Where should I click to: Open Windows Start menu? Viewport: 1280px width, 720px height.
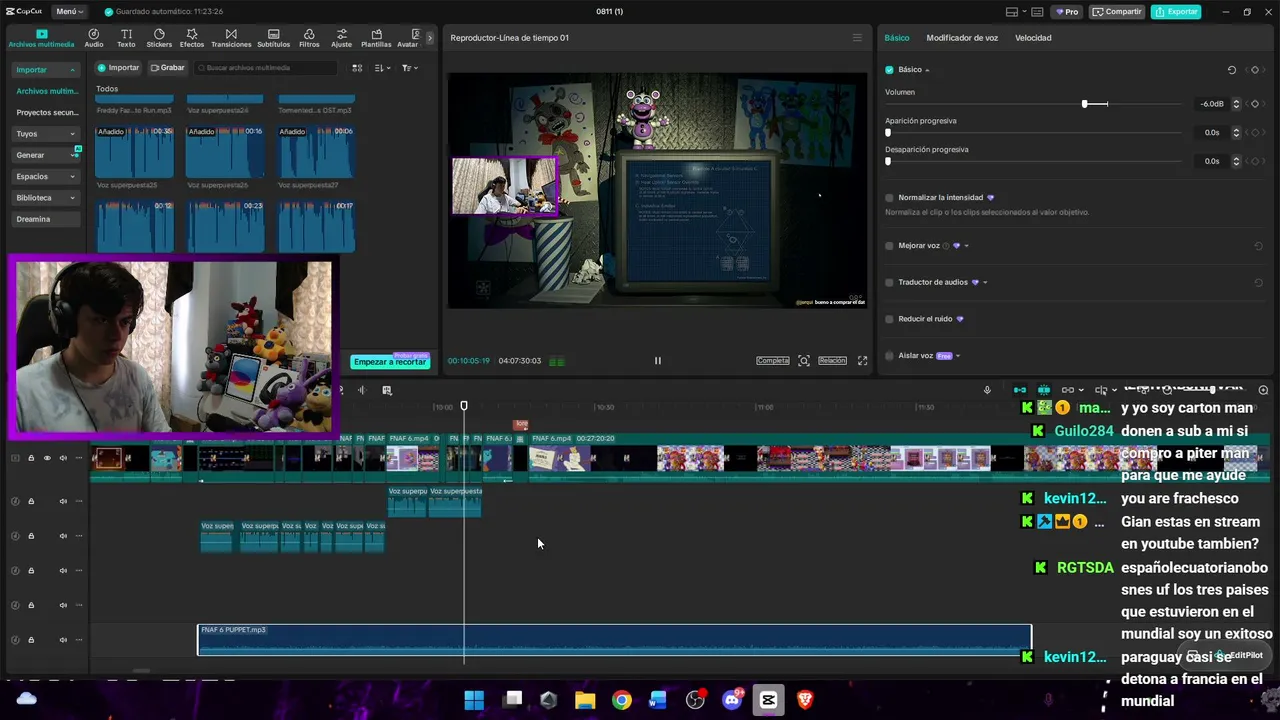coord(474,700)
